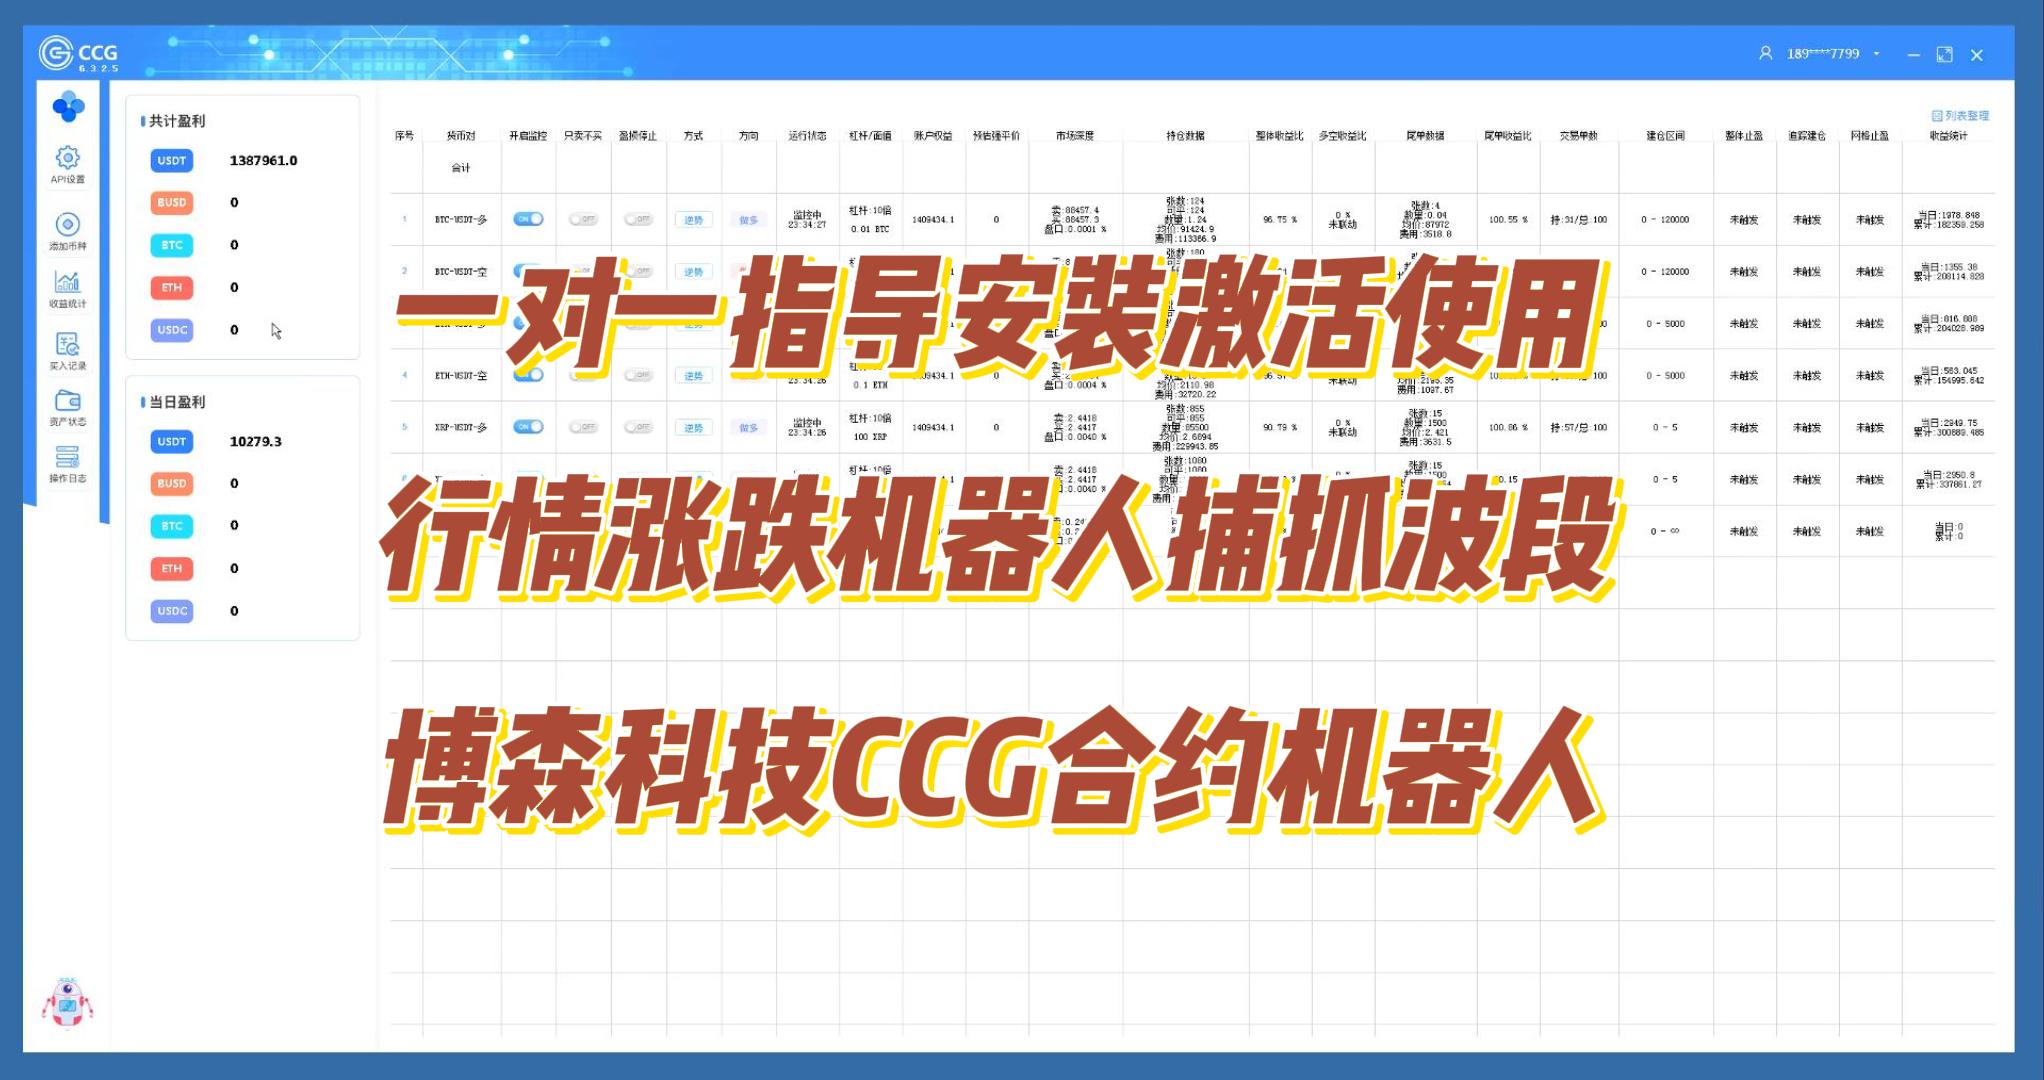Image resolution: width=2044 pixels, height=1080 pixels.
Task: Select BTC badge under 共计盈利
Action: (x=171, y=245)
